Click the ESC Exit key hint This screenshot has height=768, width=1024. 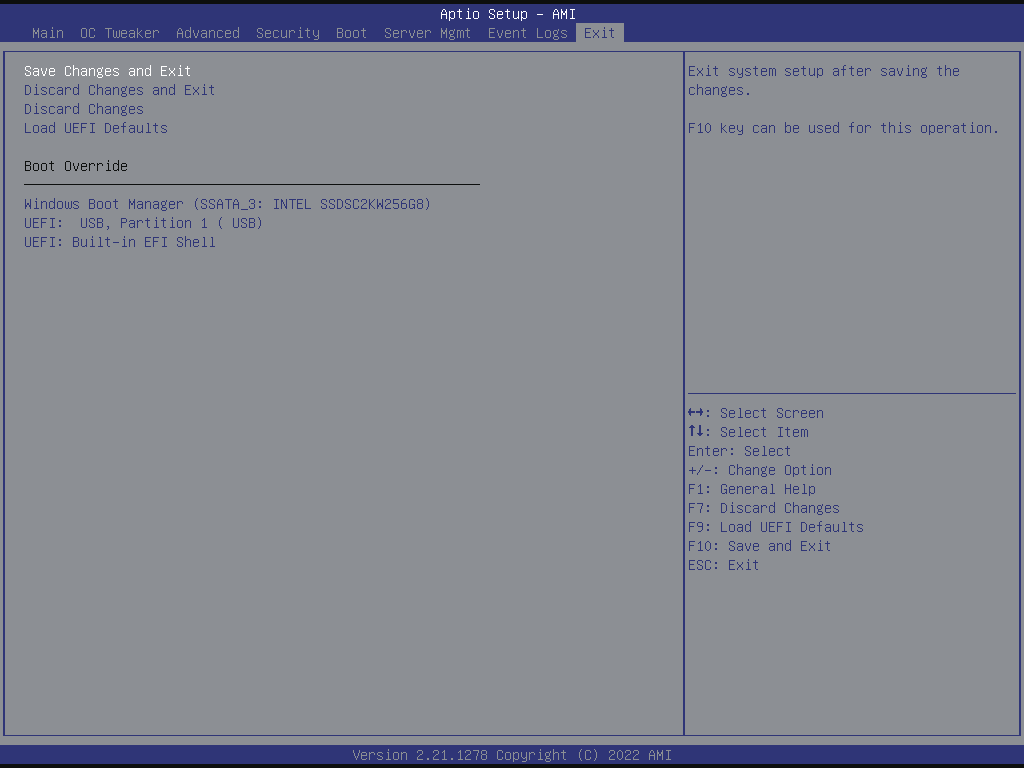click(724, 565)
